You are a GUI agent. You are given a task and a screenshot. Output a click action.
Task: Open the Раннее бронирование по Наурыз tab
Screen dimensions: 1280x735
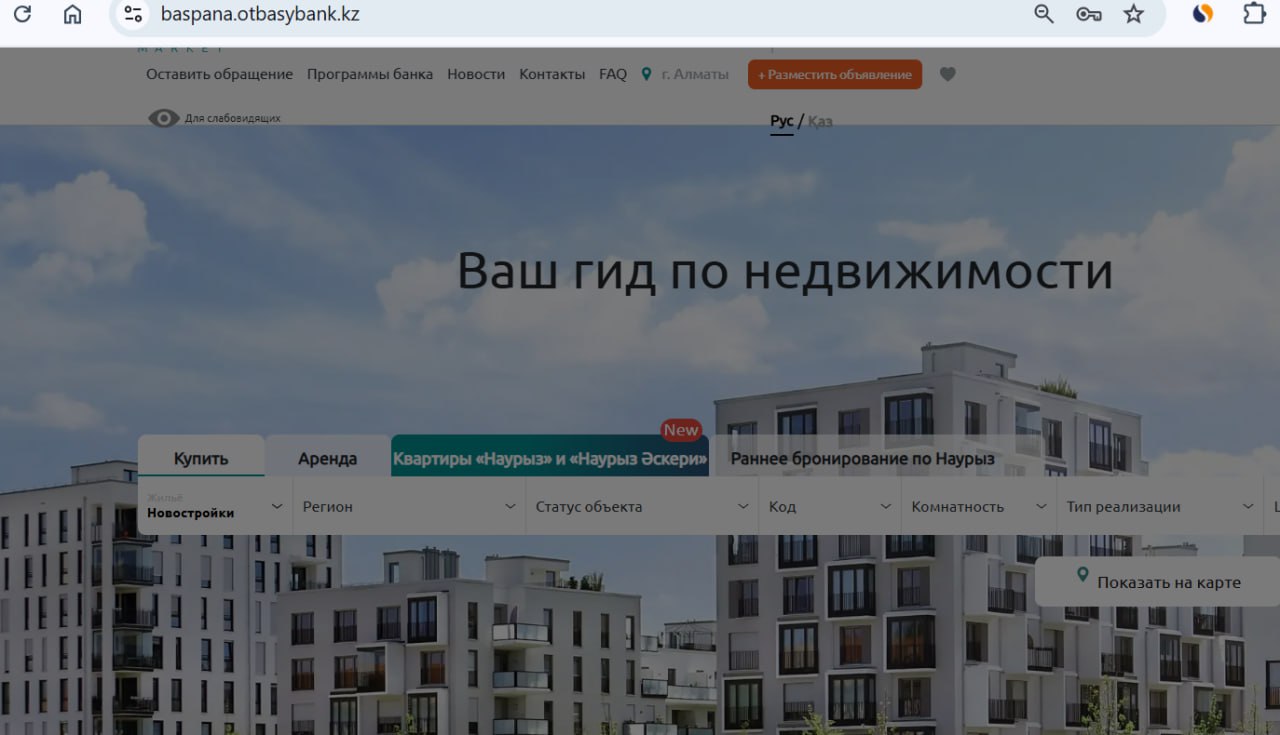coord(862,459)
